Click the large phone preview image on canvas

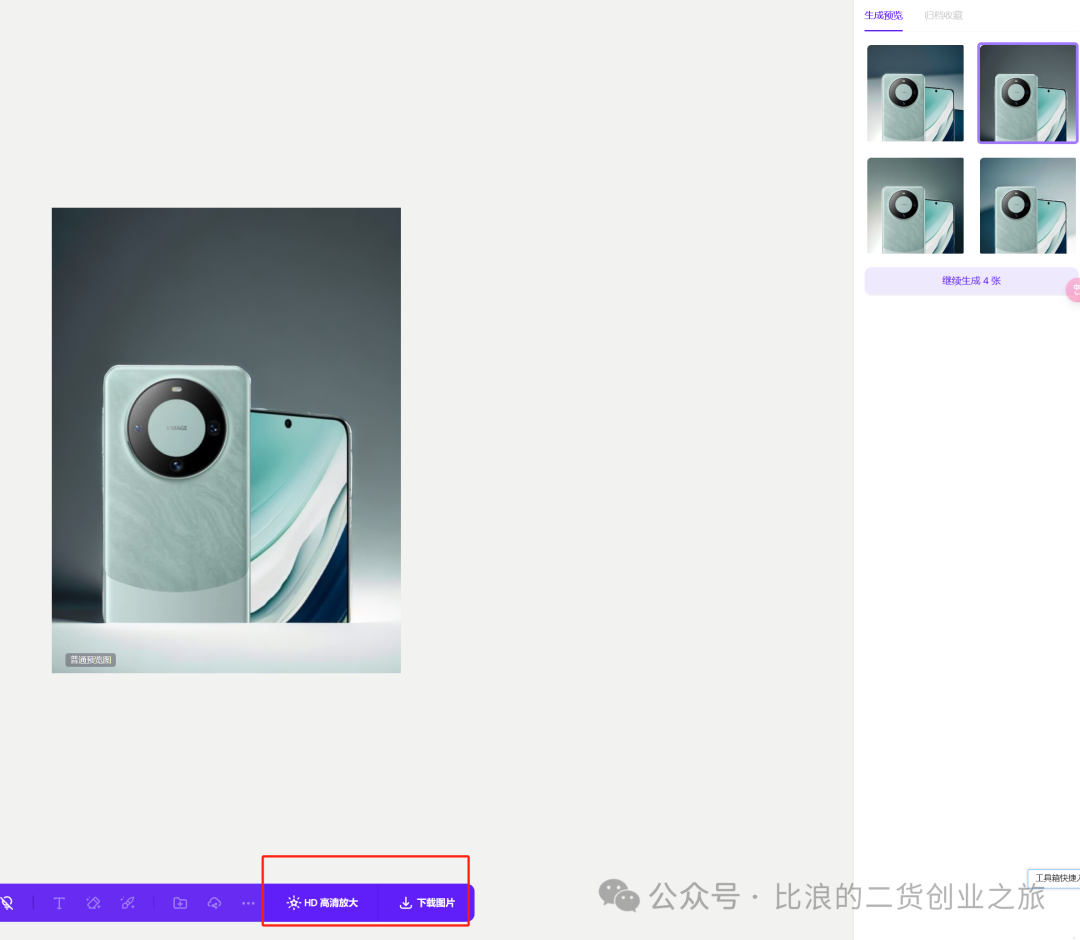pyautogui.click(x=226, y=440)
